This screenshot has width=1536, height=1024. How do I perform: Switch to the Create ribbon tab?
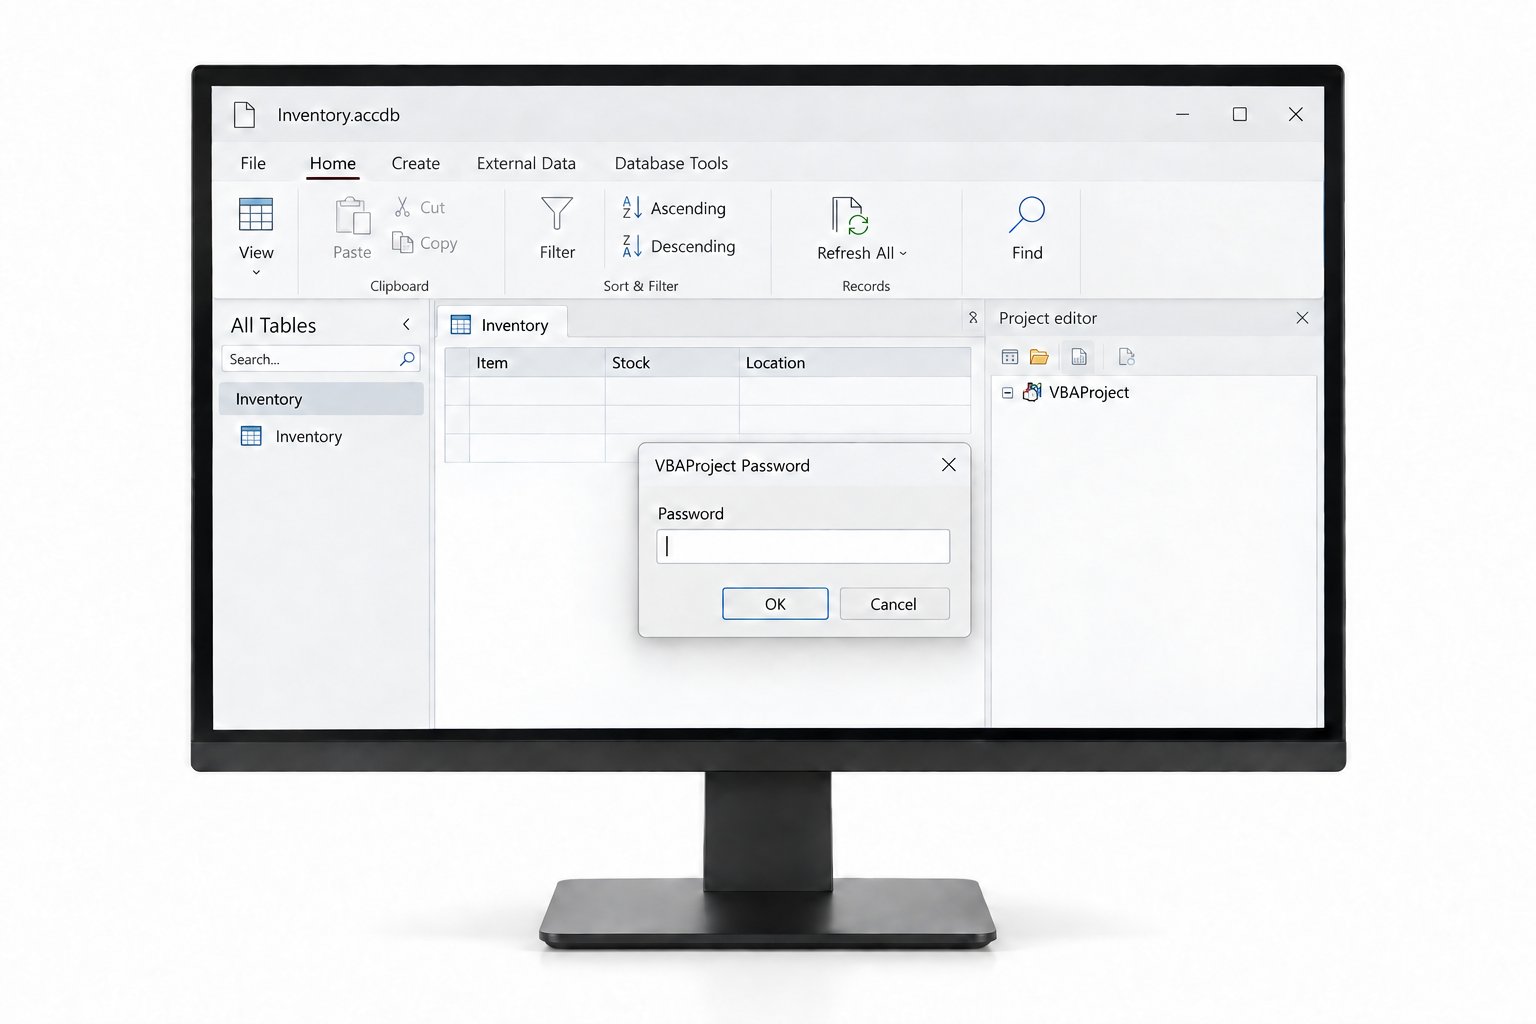(416, 163)
